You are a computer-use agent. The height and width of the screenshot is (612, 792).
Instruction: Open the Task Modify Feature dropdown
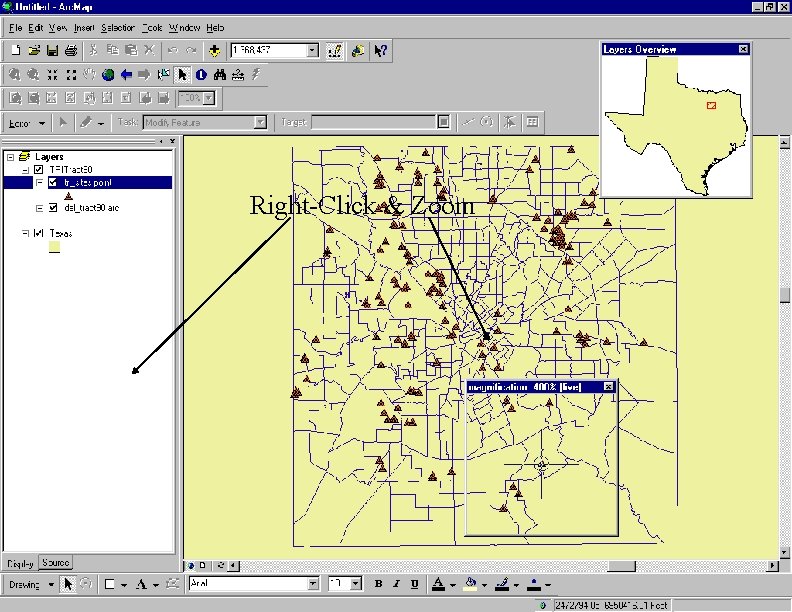point(260,122)
